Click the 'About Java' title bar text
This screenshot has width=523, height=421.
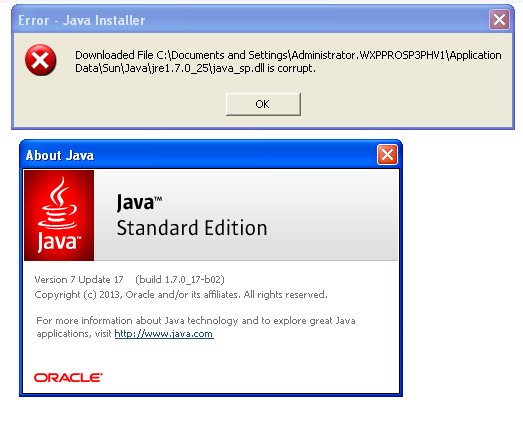pyautogui.click(x=60, y=155)
